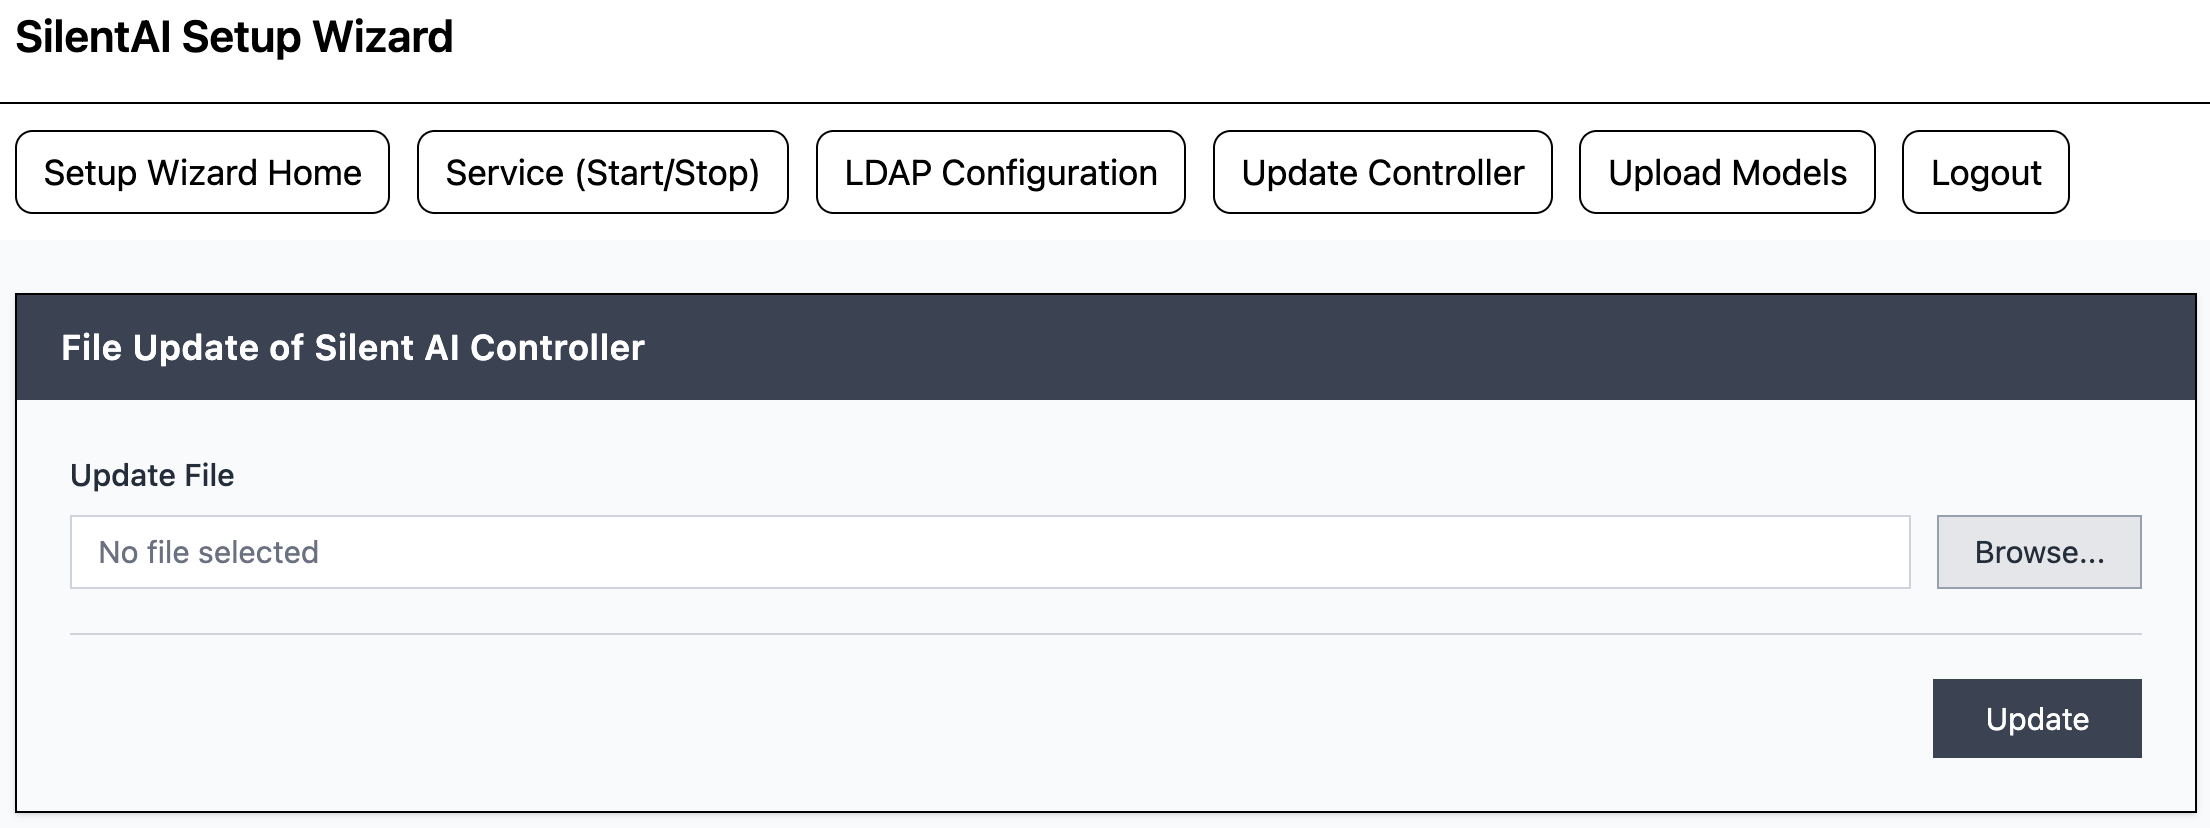Image resolution: width=2210 pixels, height=828 pixels.
Task: Click the 'No file selected' file field
Action: pyautogui.click(x=989, y=552)
